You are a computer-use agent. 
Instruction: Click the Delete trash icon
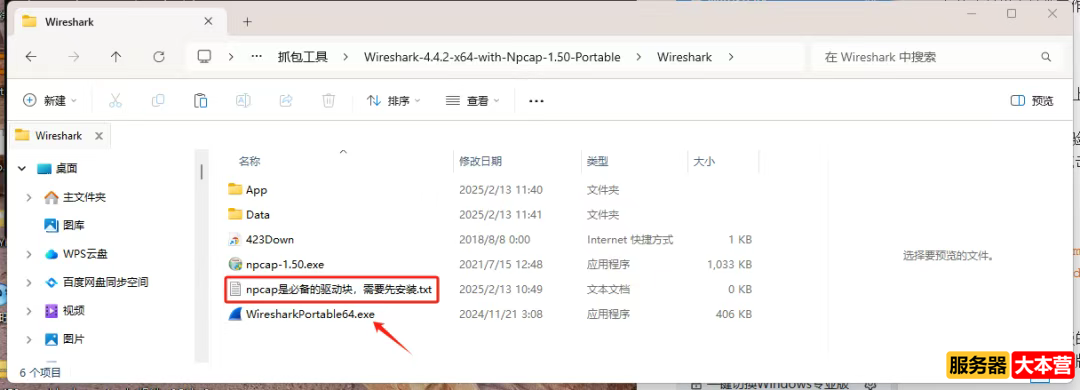[x=329, y=101]
